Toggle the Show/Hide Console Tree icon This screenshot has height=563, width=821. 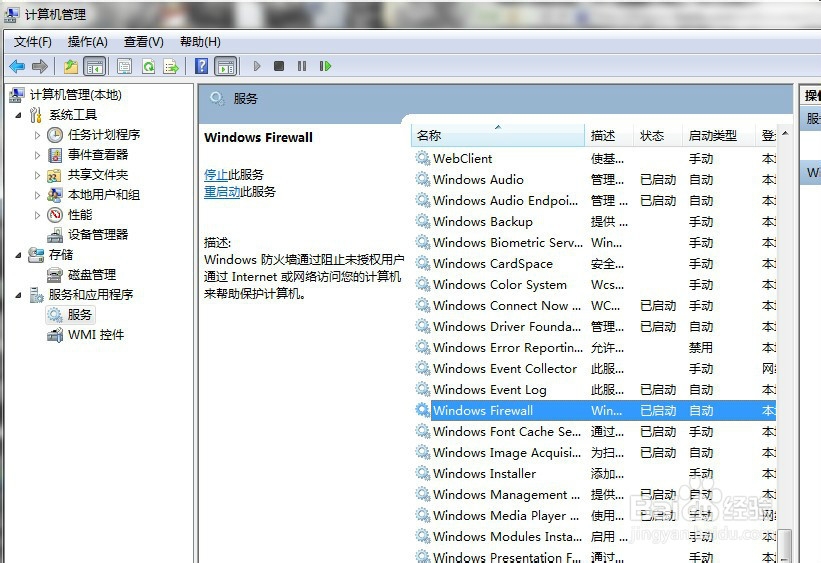[95, 67]
